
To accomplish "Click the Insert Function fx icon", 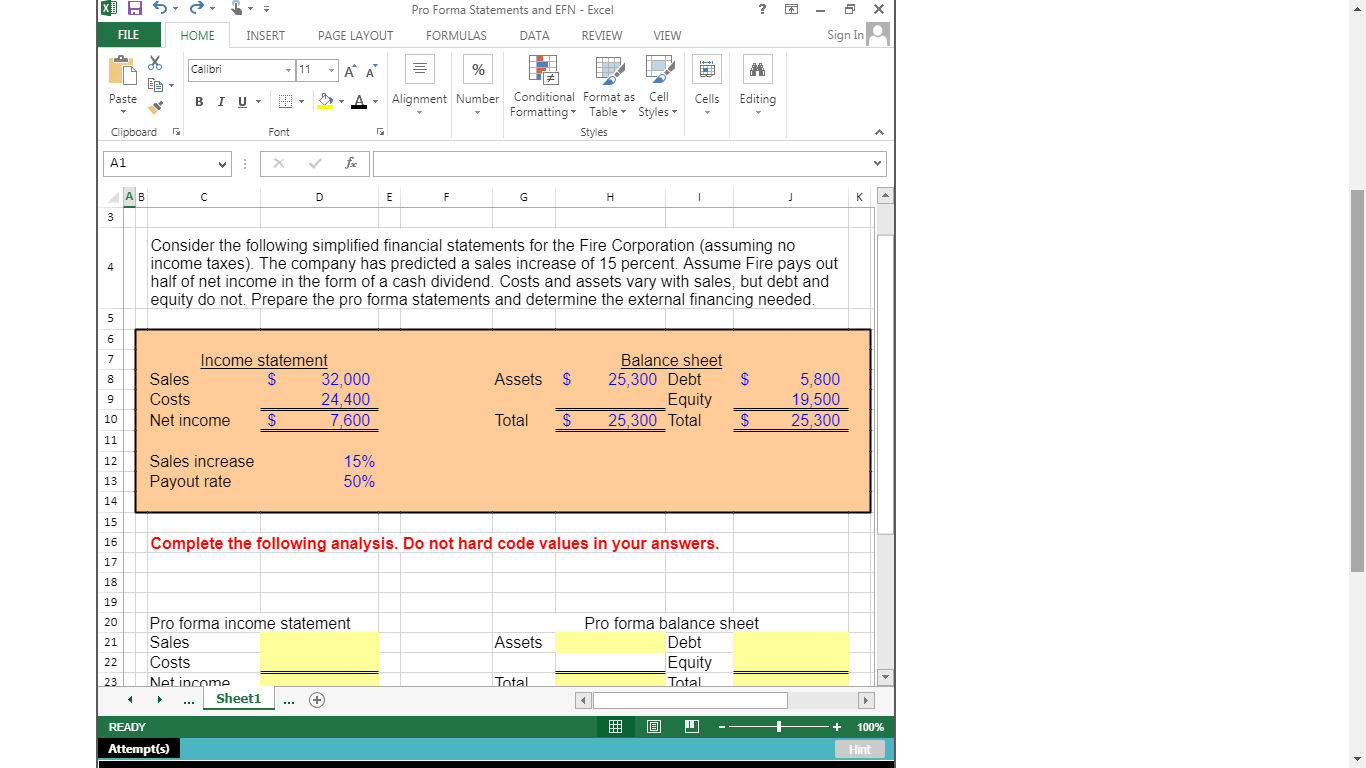I will click(x=351, y=163).
